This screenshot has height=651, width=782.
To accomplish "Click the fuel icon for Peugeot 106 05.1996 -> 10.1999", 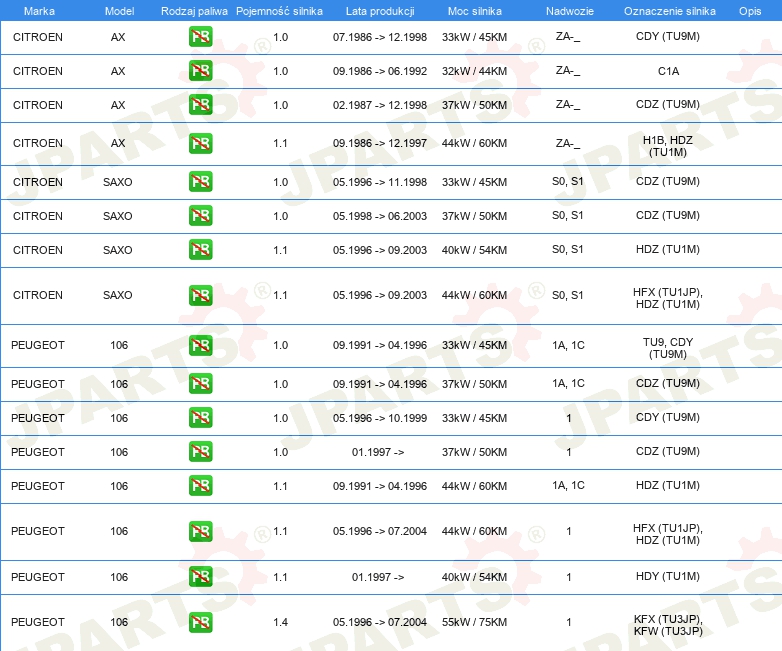I will (x=200, y=418).
